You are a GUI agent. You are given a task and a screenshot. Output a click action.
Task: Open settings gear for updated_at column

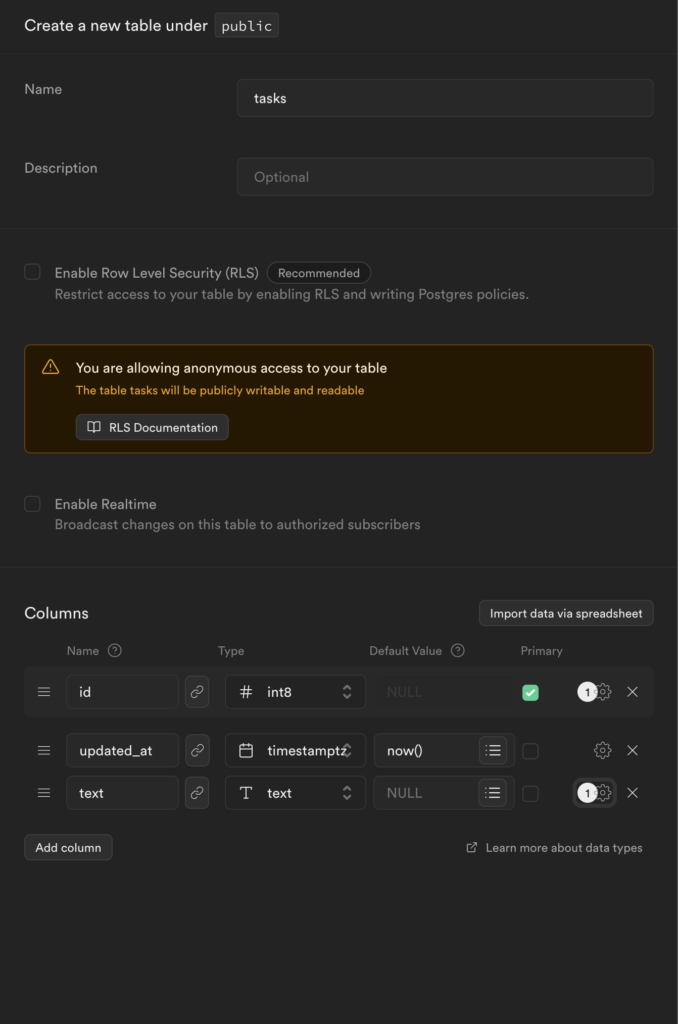click(x=602, y=750)
